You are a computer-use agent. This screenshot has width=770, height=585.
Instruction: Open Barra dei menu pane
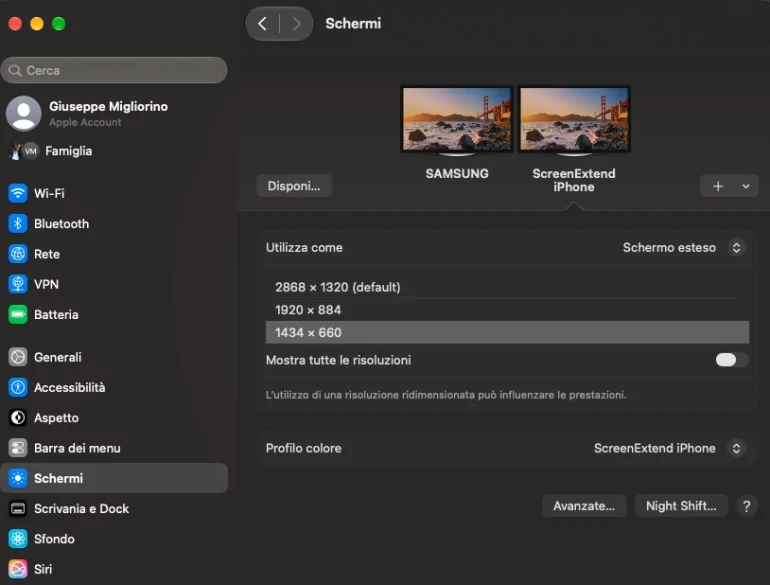[x=114, y=448]
